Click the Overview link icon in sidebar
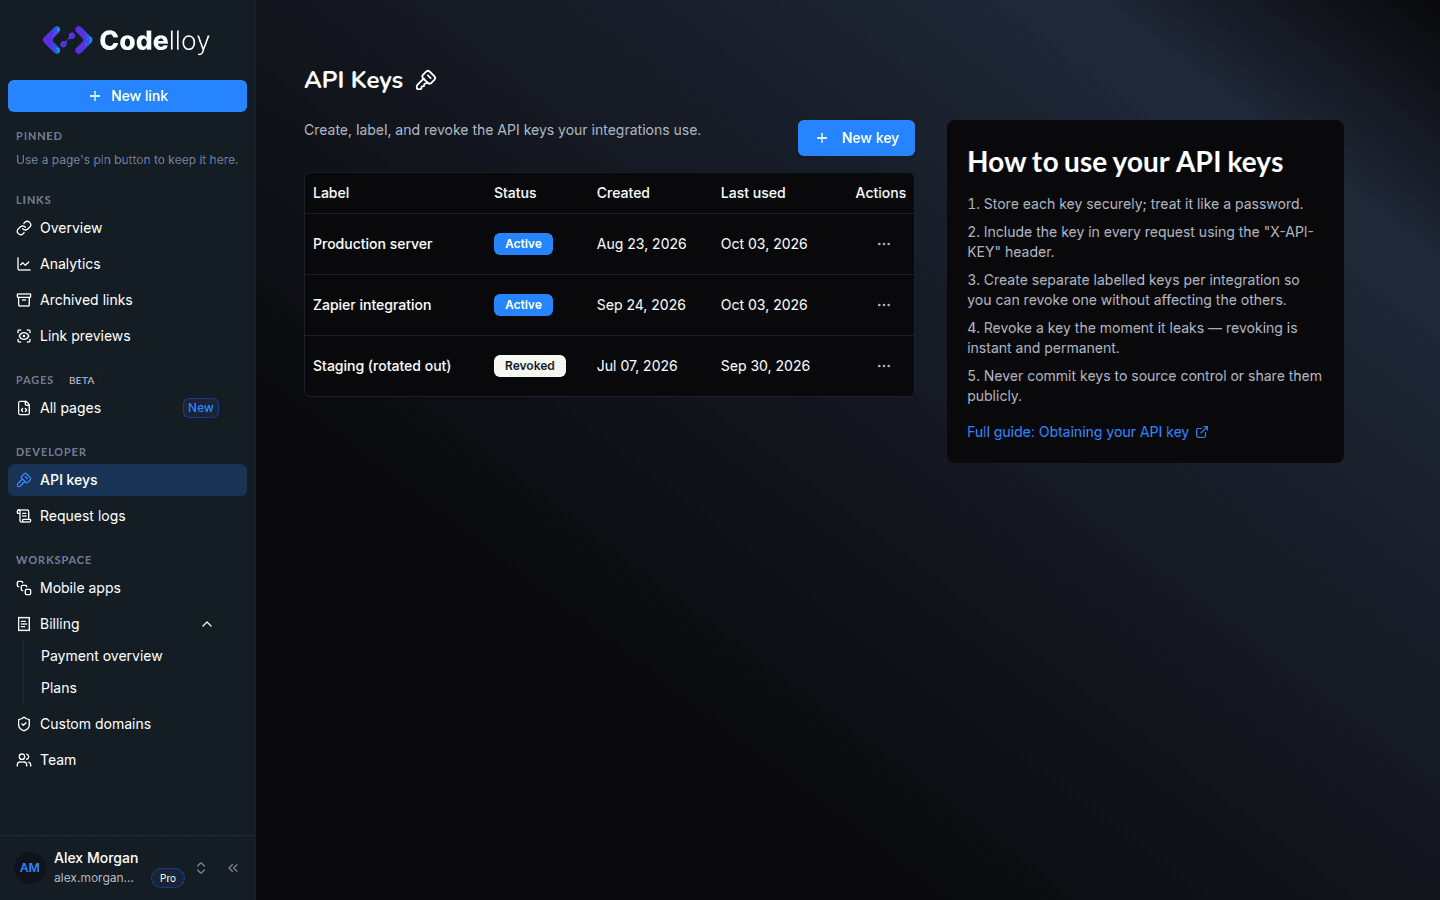 click(x=24, y=228)
